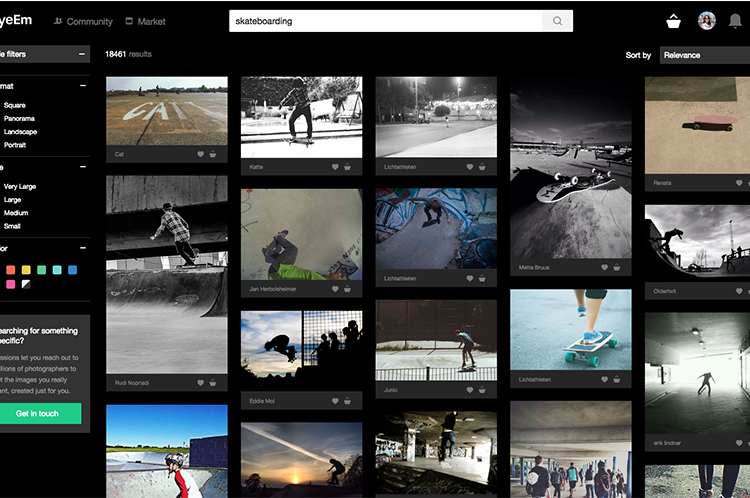Choose the Very Large size filter
Screen dimensions: 750x498
tap(20, 186)
